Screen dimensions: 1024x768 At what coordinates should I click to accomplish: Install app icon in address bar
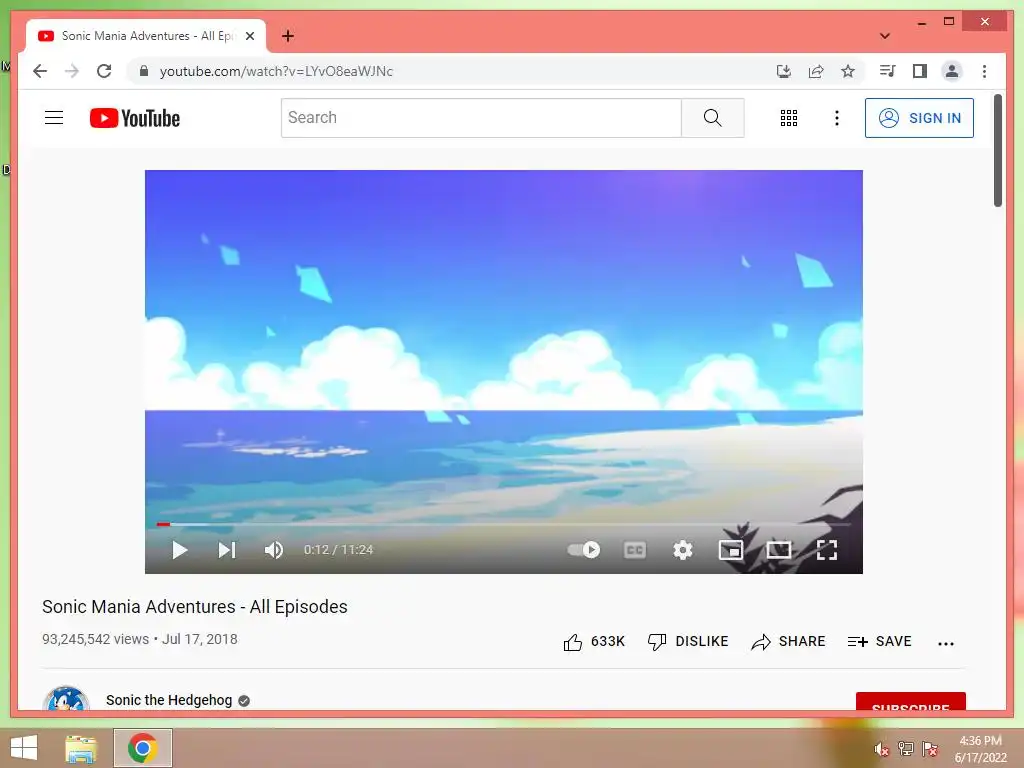pyautogui.click(x=784, y=71)
